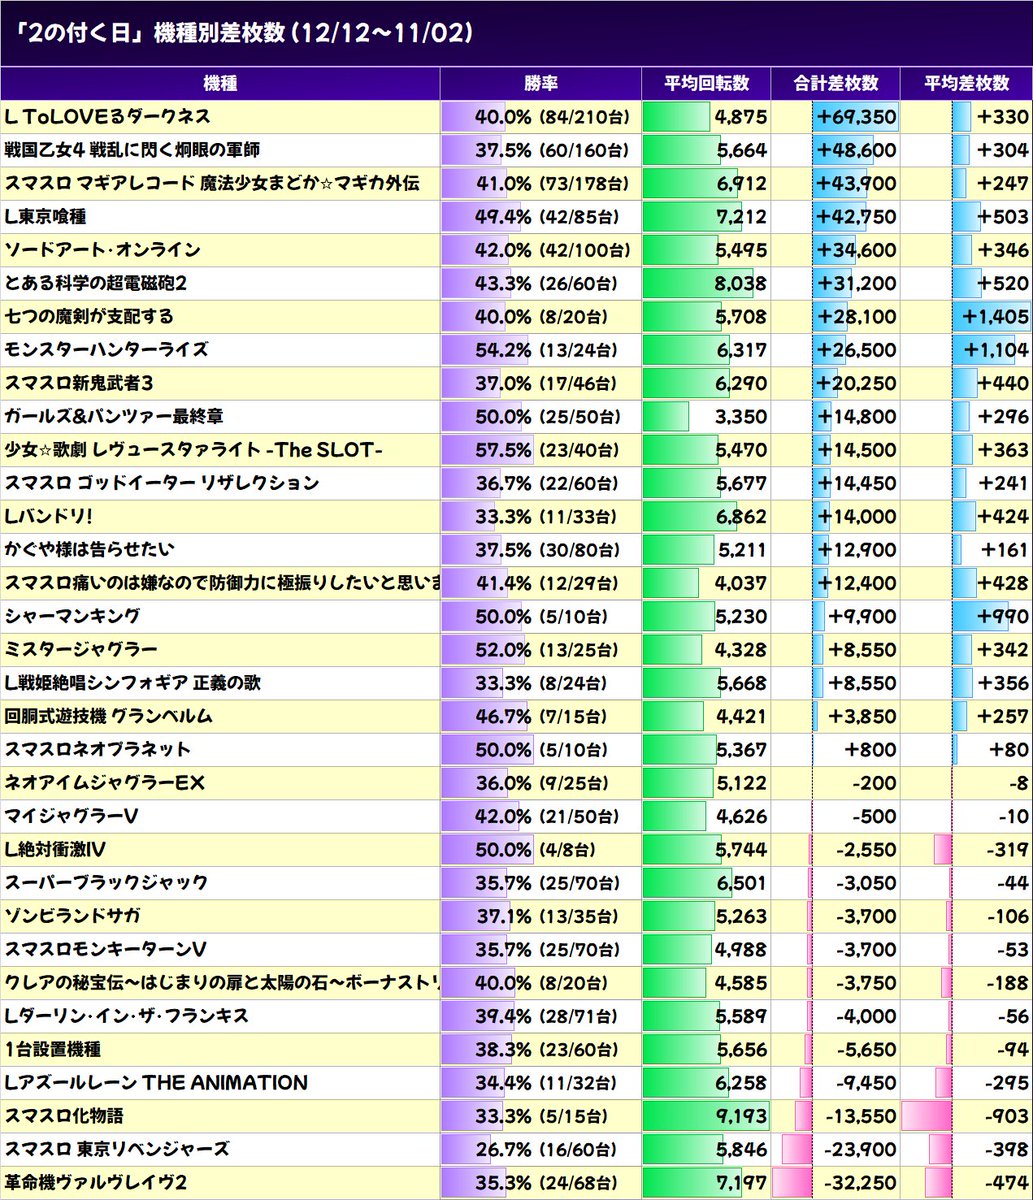Click average spins 9,193 for スマスロ化物語

pos(741,1116)
